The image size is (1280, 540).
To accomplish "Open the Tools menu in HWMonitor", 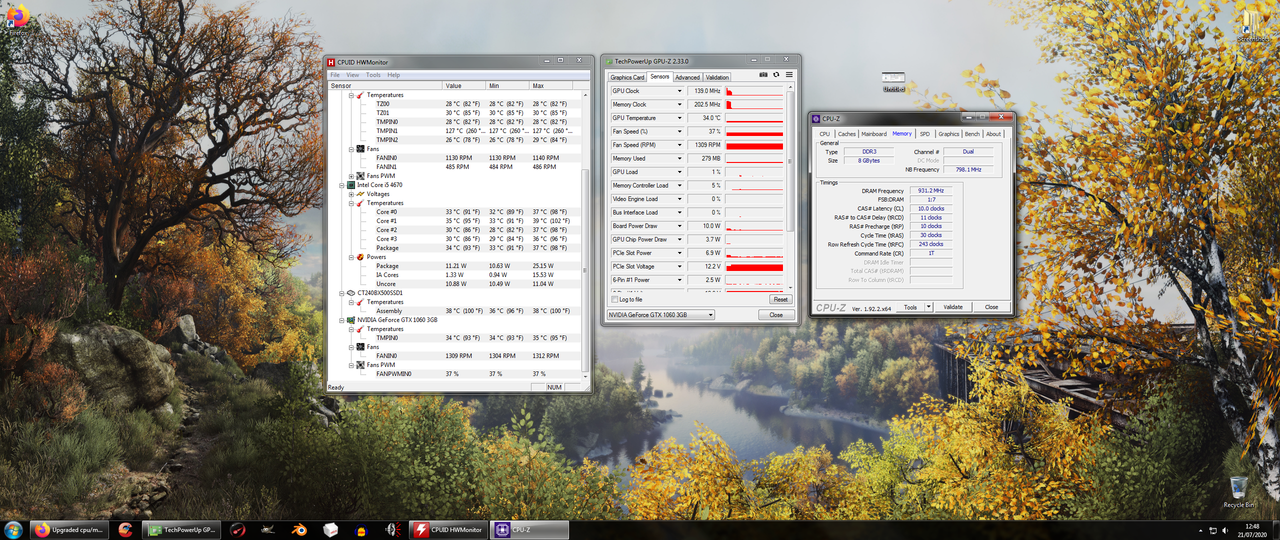I will [373, 75].
